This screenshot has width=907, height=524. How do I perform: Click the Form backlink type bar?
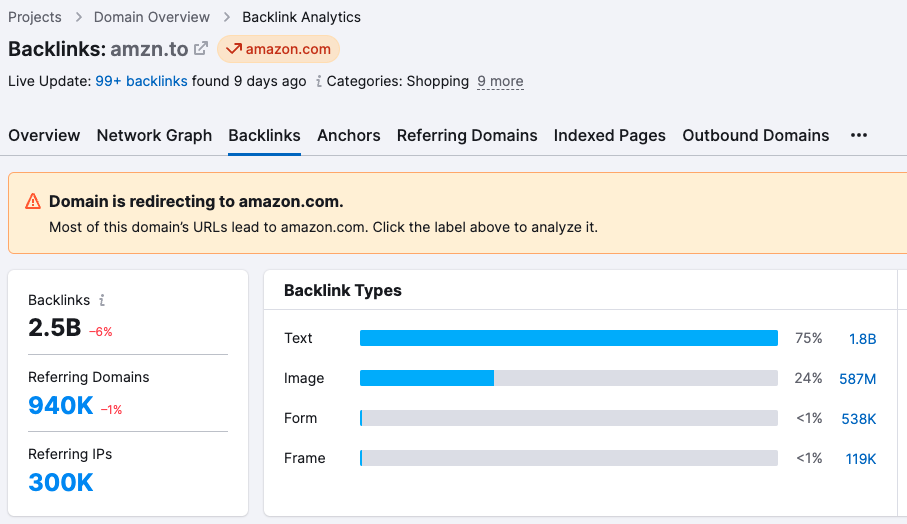(x=569, y=418)
